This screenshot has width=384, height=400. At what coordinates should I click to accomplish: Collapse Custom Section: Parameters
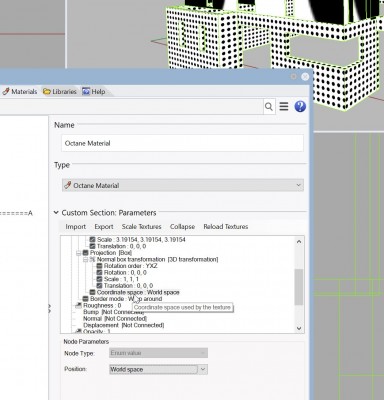[56, 213]
